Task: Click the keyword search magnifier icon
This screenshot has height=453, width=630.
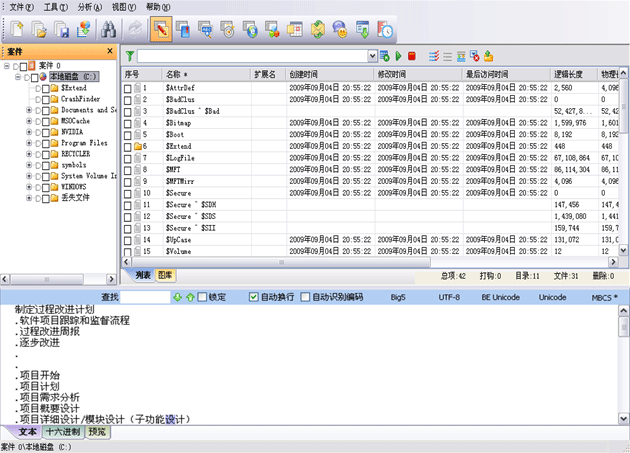Action: click(206, 29)
